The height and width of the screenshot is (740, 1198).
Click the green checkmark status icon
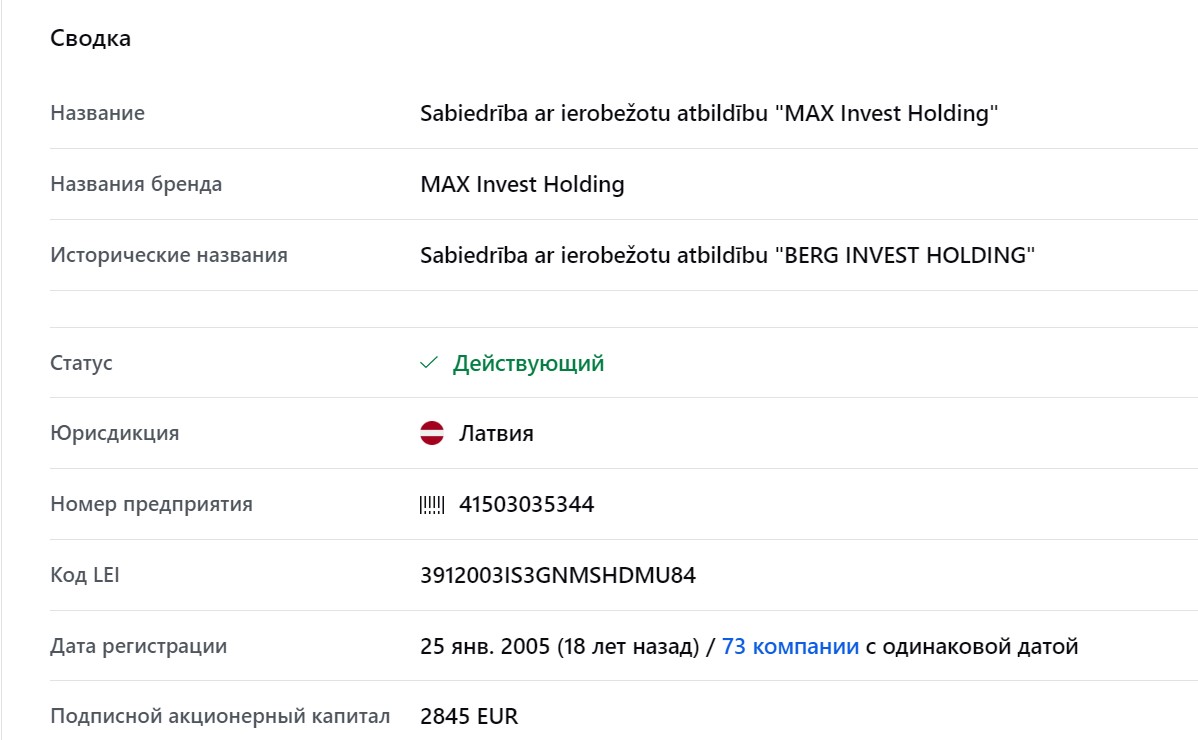click(429, 363)
